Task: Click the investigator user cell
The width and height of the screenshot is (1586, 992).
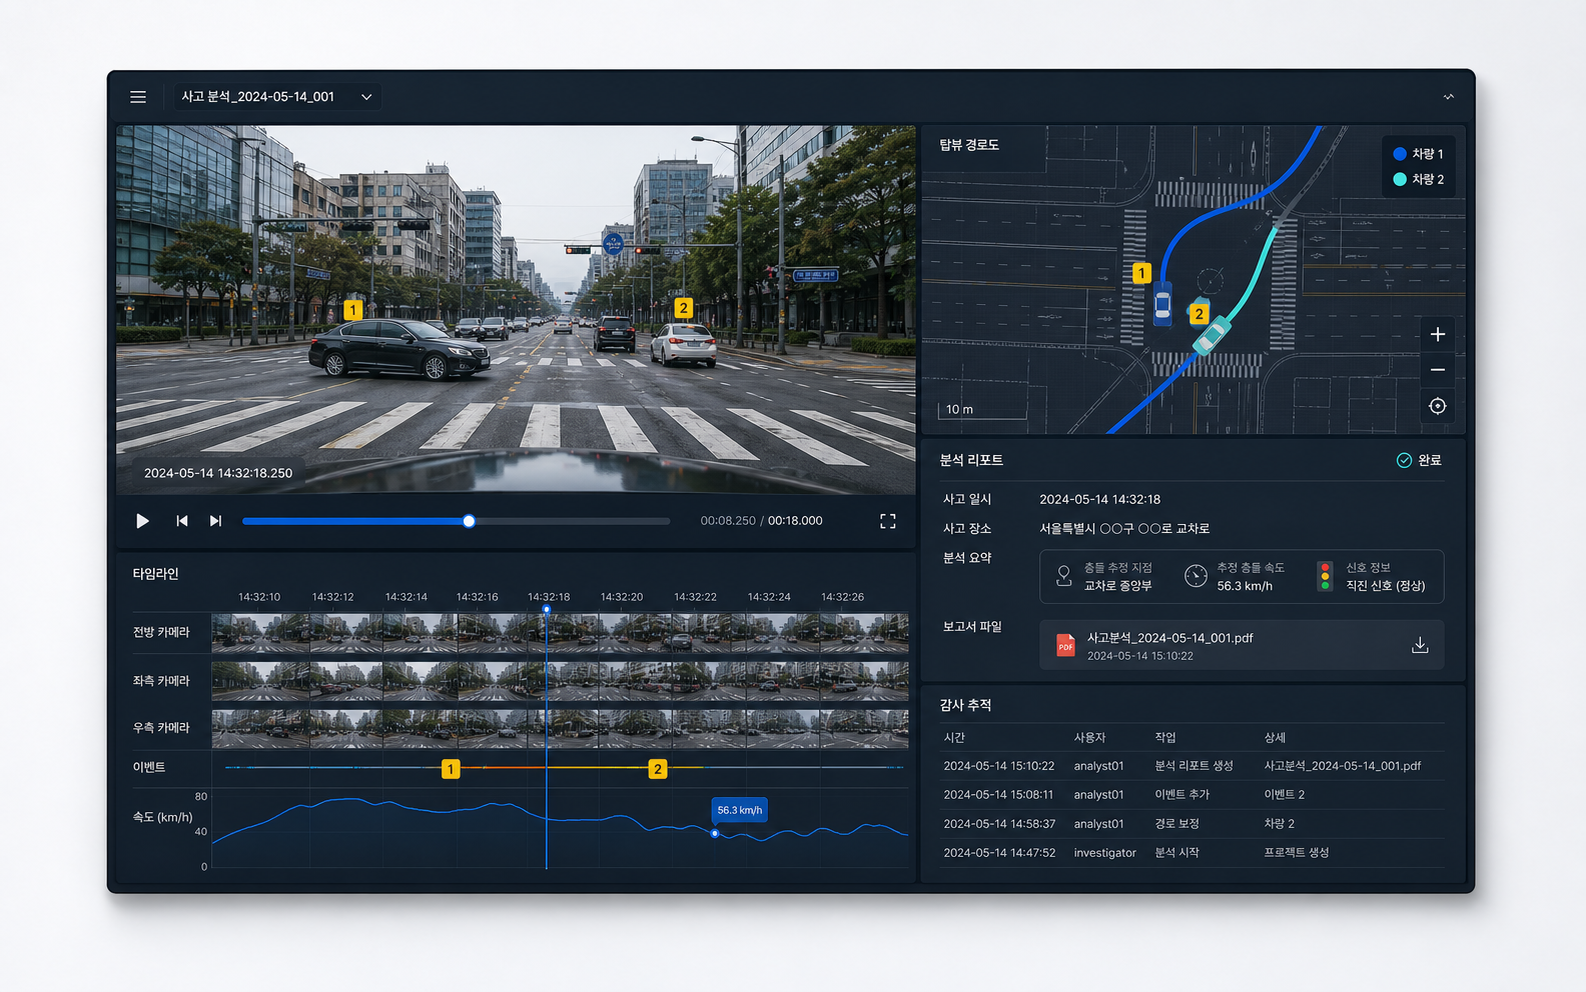Action: pyautogui.click(x=1105, y=853)
